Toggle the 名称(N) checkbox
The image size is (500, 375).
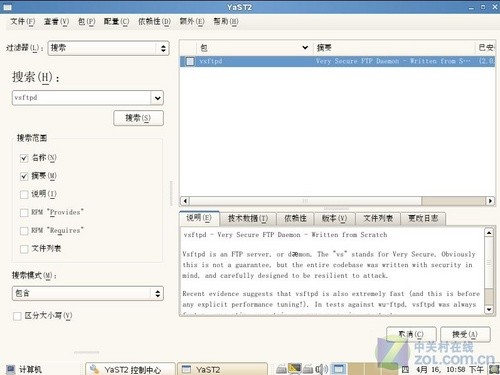pyautogui.click(x=24, y=158)
